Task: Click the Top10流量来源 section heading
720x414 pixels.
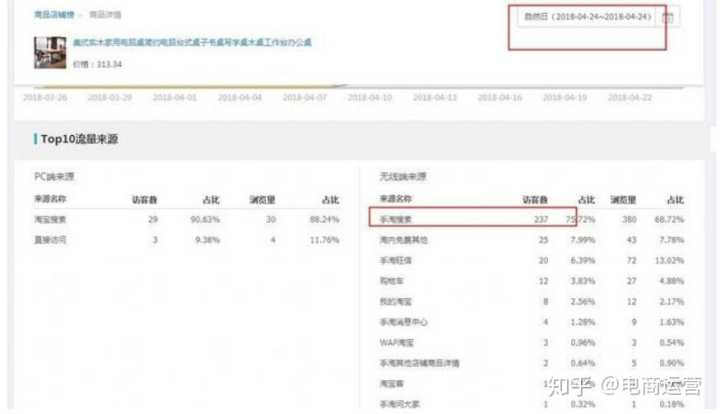Action: 79,139
